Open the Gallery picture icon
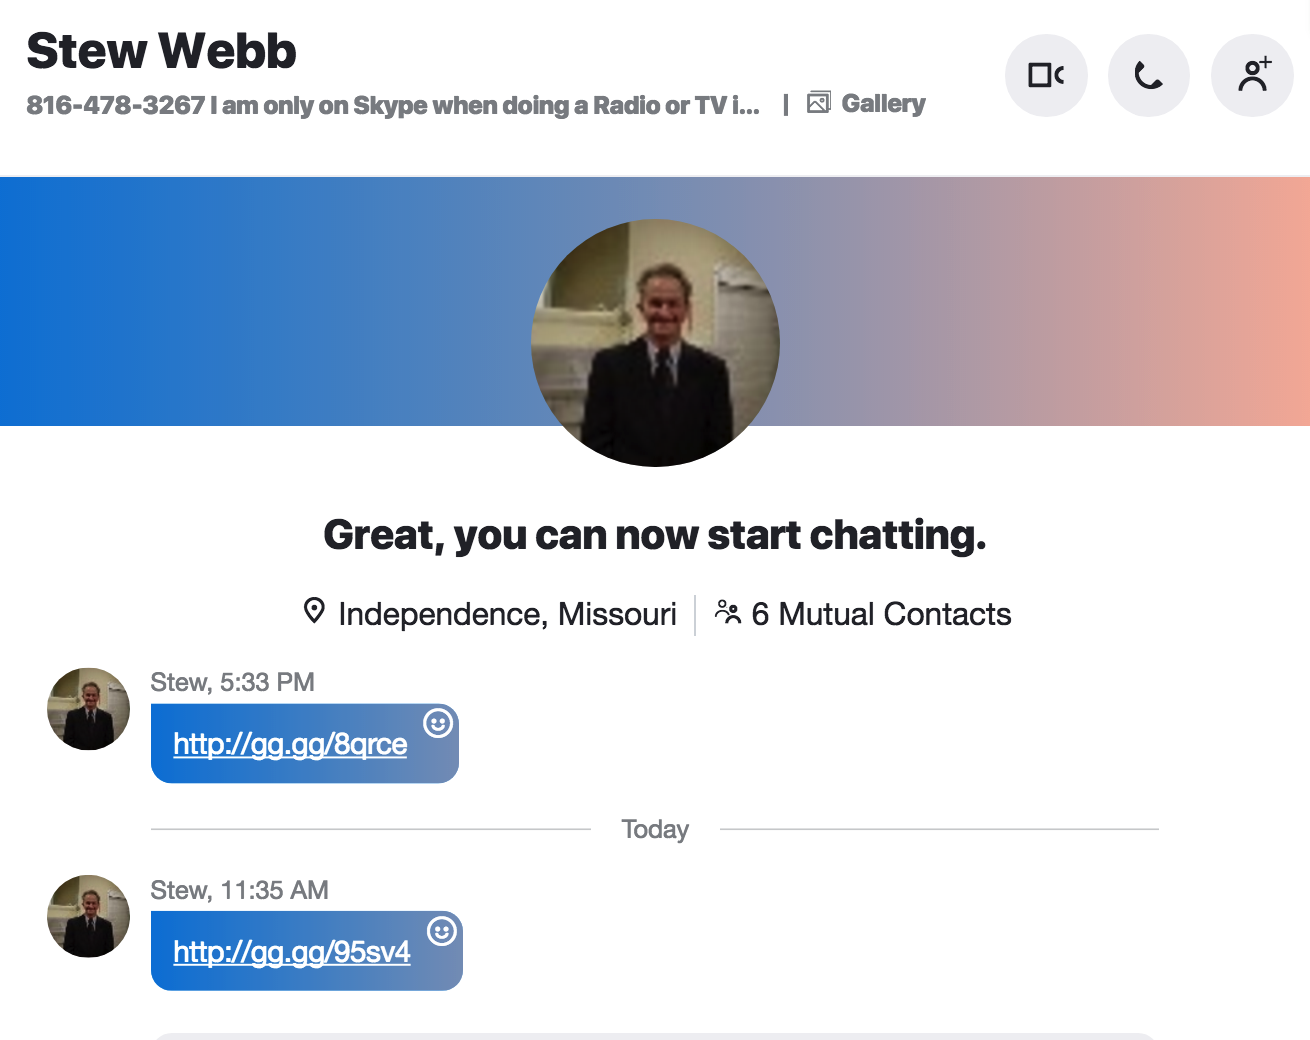Screen dimensions: 1310x1040 [x=819, y=102]
